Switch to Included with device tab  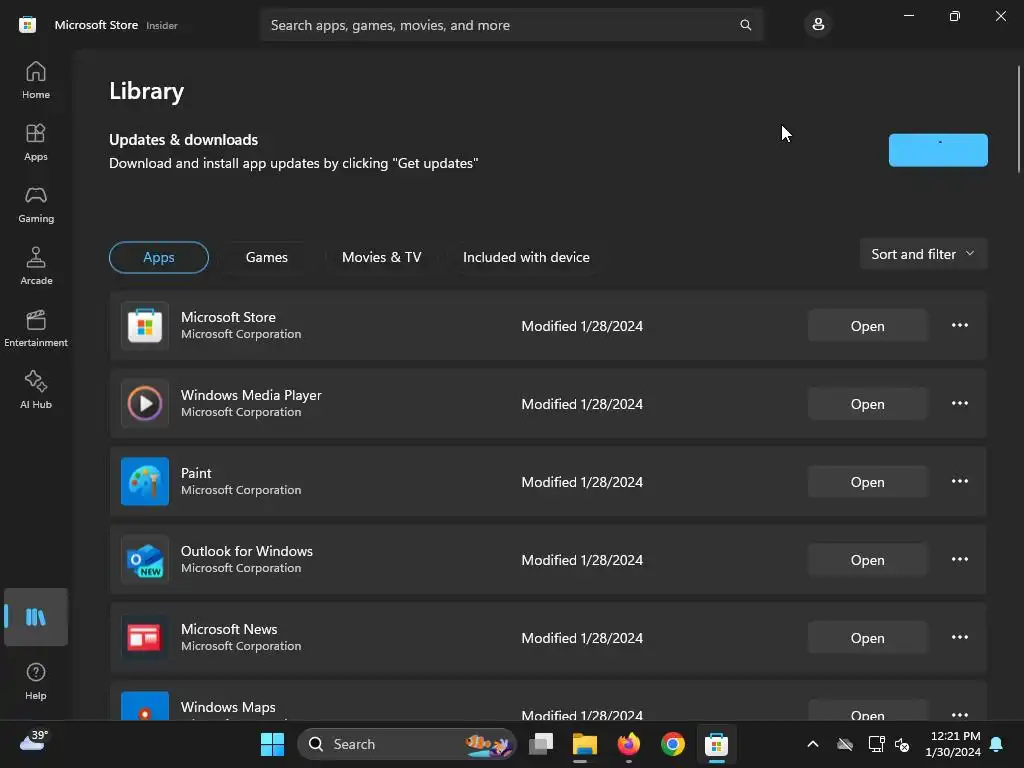click(x=526, y=257)
